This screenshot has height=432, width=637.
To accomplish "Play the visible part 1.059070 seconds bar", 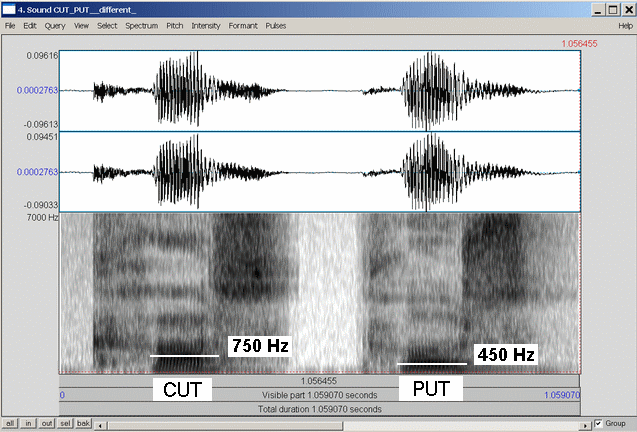I will [320, 395].
